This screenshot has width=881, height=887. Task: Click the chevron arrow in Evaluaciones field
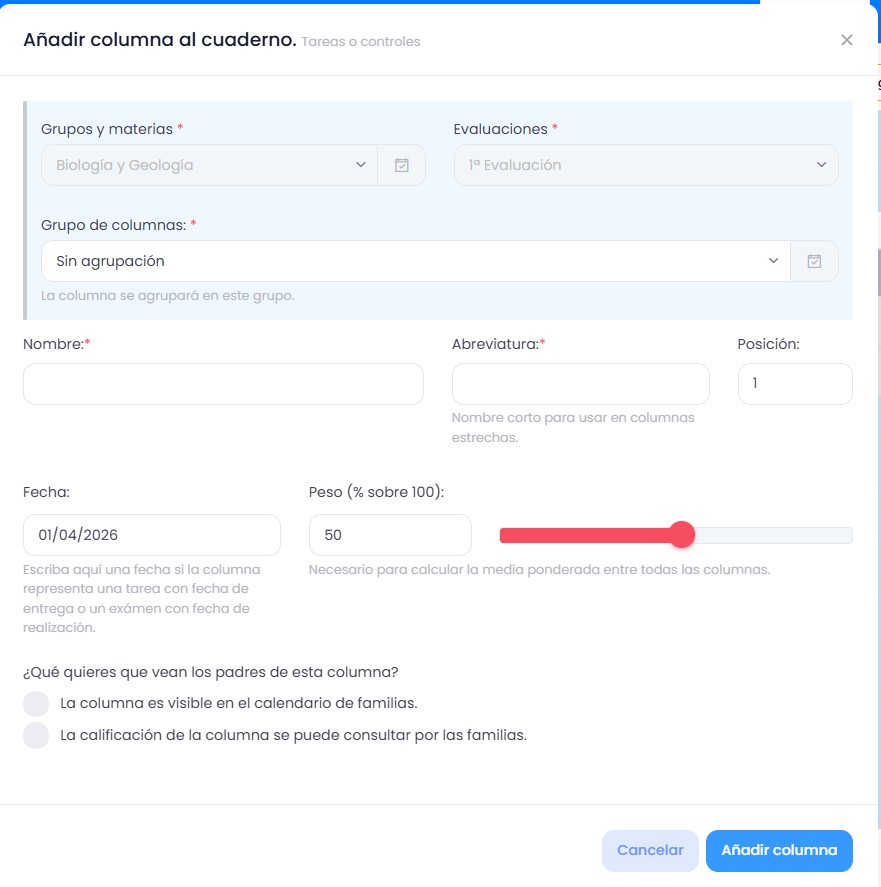coord(821,165)
